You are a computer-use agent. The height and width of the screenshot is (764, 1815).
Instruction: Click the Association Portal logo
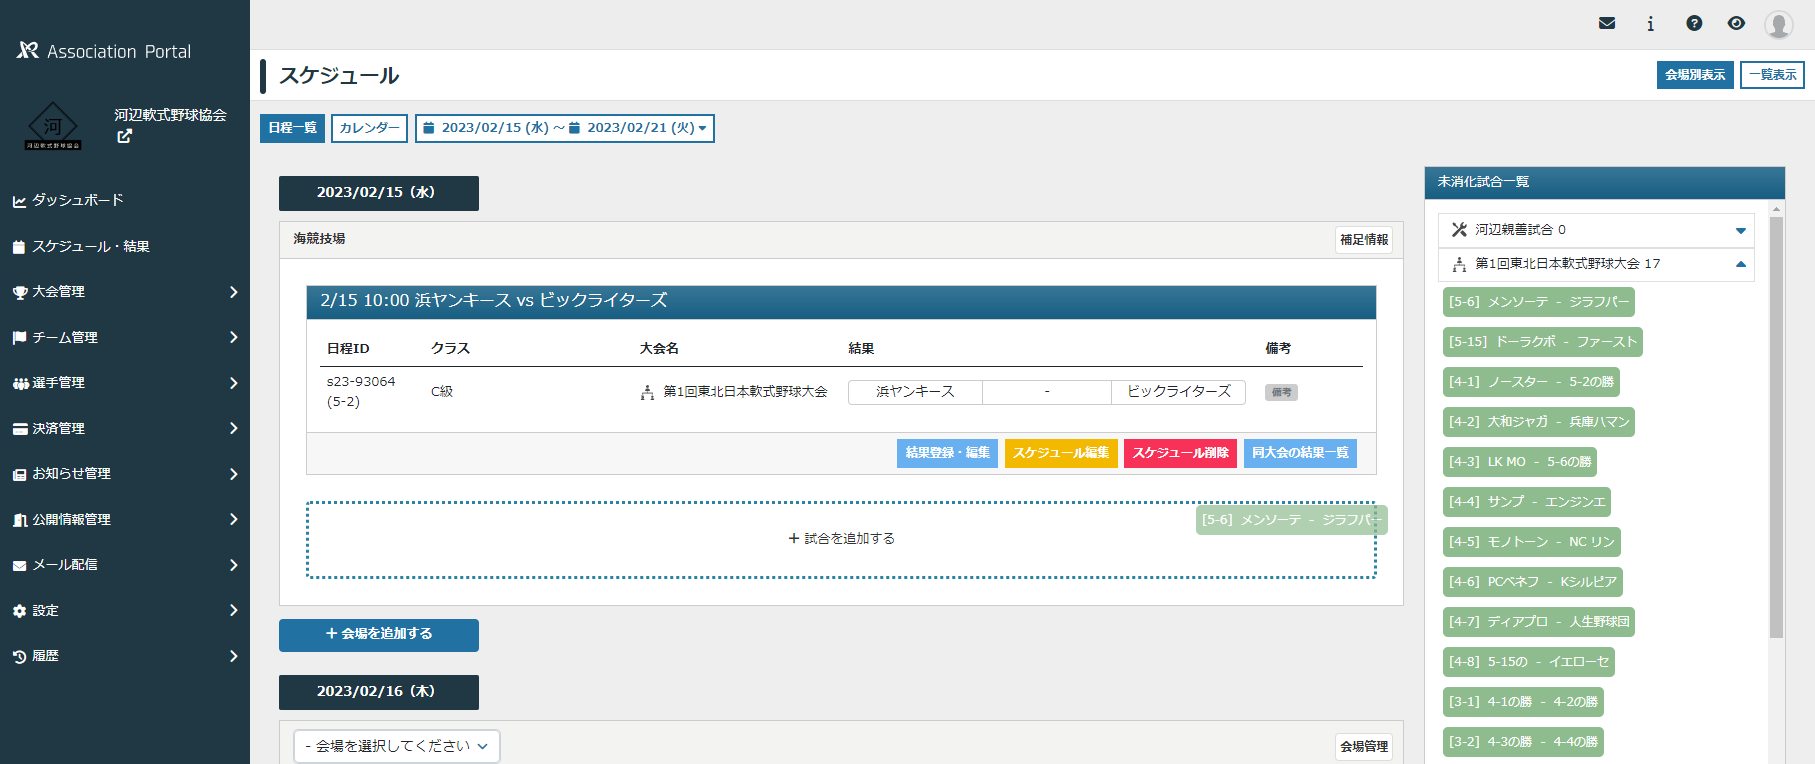104,51
